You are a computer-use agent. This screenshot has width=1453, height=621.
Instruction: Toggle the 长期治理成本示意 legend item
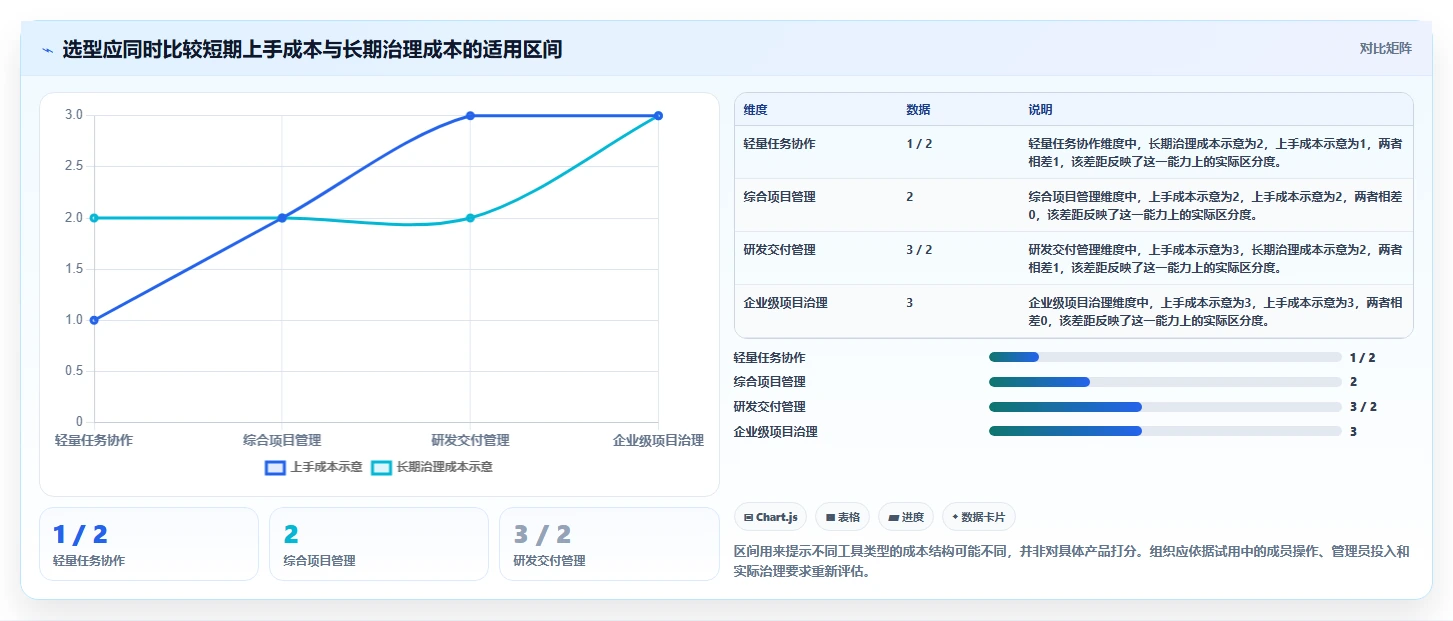click(432, 467)
